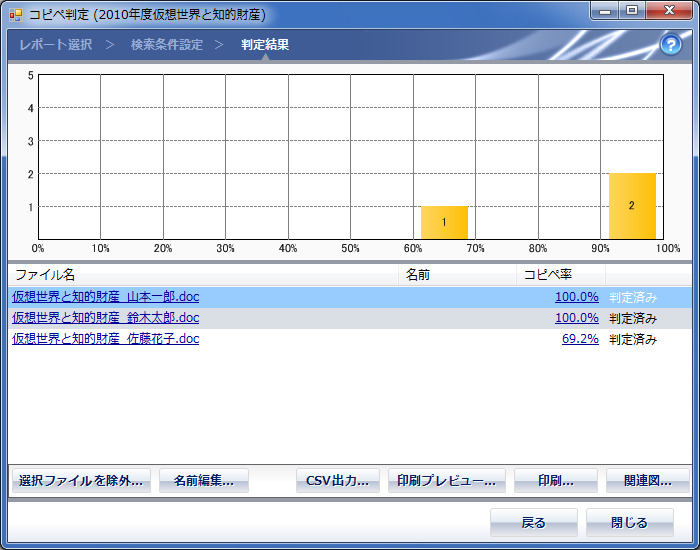700x550 pixels.
Task: Click 100.0% rate for 鈴木太郎
Action: (x=576, y=318)
